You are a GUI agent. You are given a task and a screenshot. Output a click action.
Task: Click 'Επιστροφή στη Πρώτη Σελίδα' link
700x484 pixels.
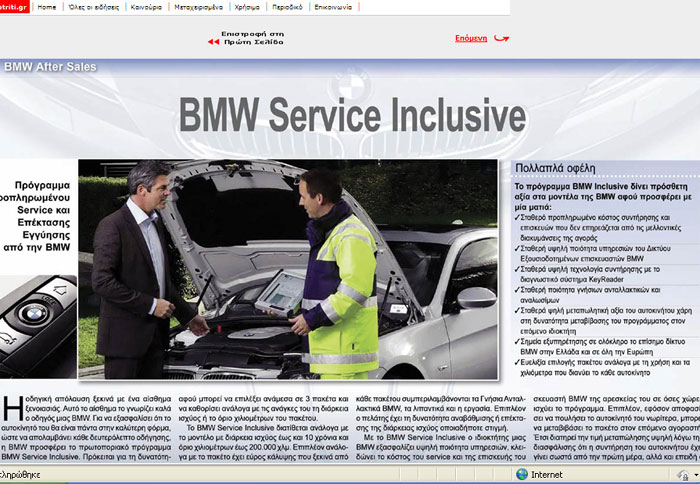253,38
